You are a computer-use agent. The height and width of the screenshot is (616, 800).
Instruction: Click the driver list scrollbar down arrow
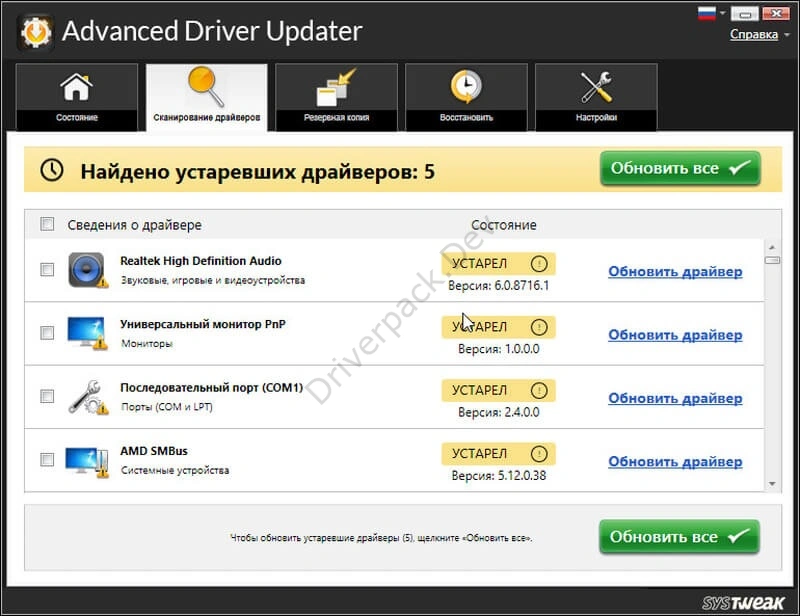click(772, 483)
